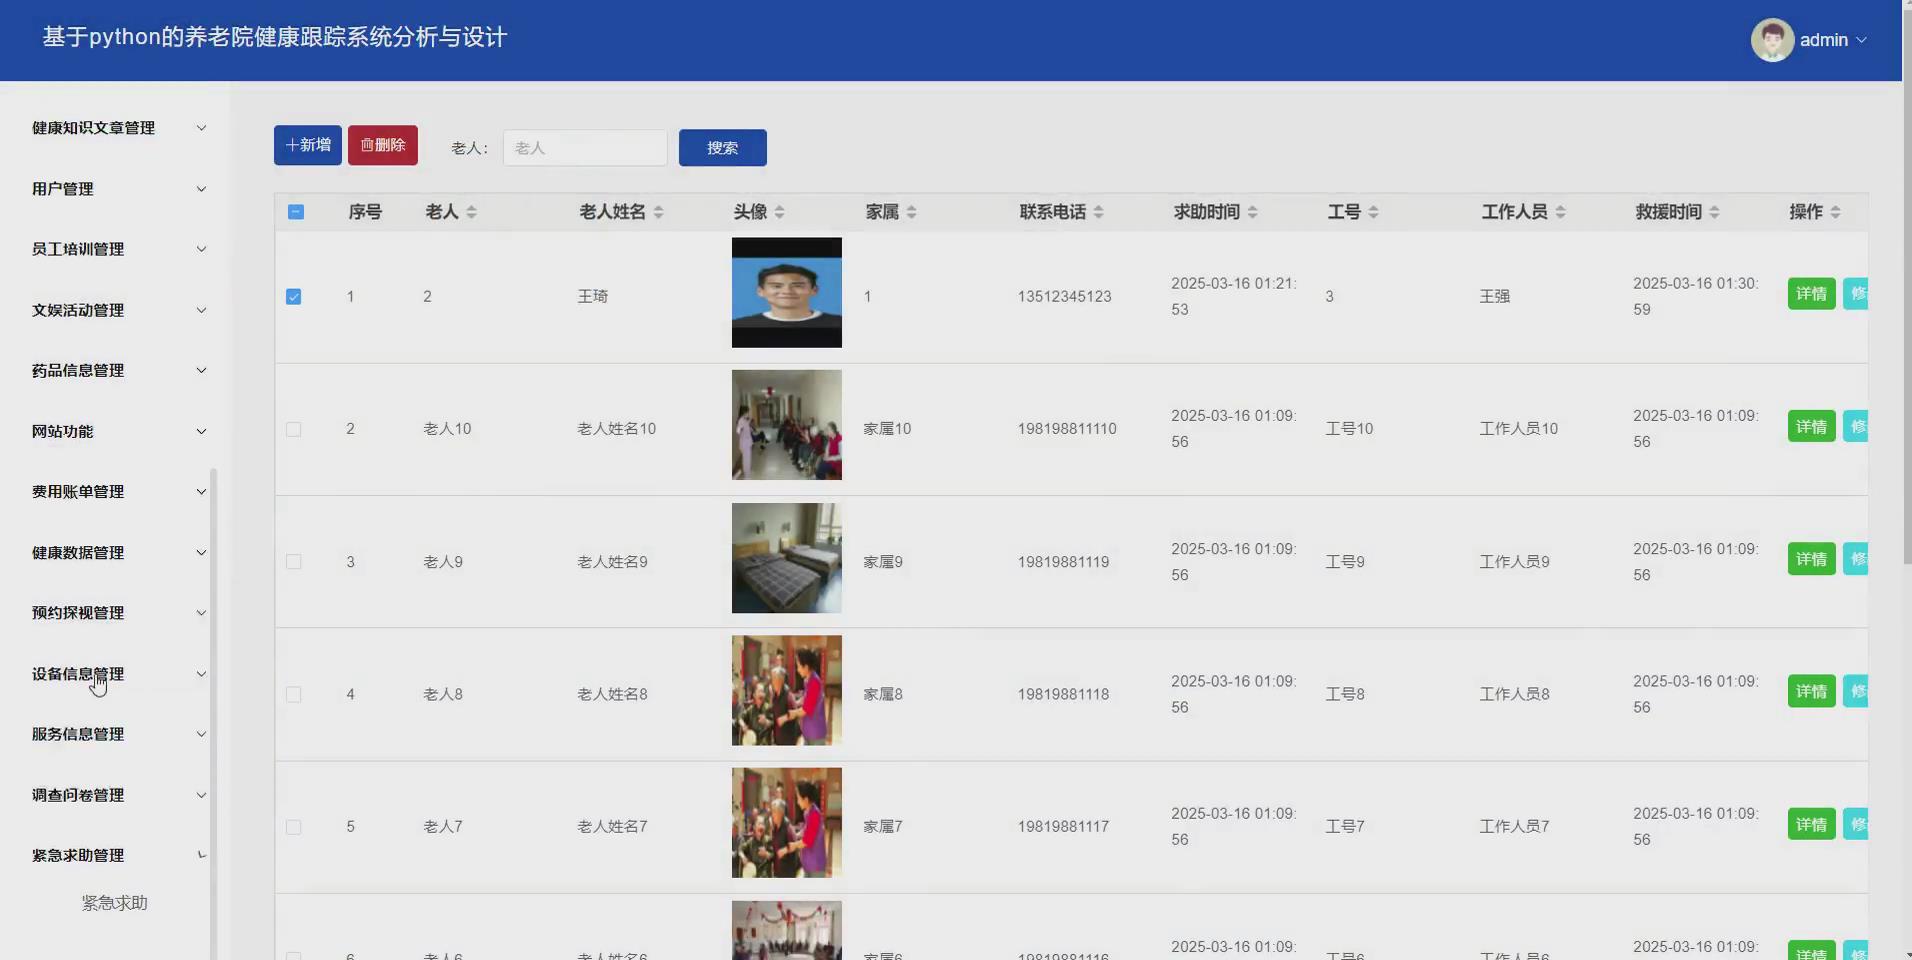Check the checkbox for 老人9 row
Image resolution: width=1912 pixels, height=960 pixels.
click(x=294, y=561)
